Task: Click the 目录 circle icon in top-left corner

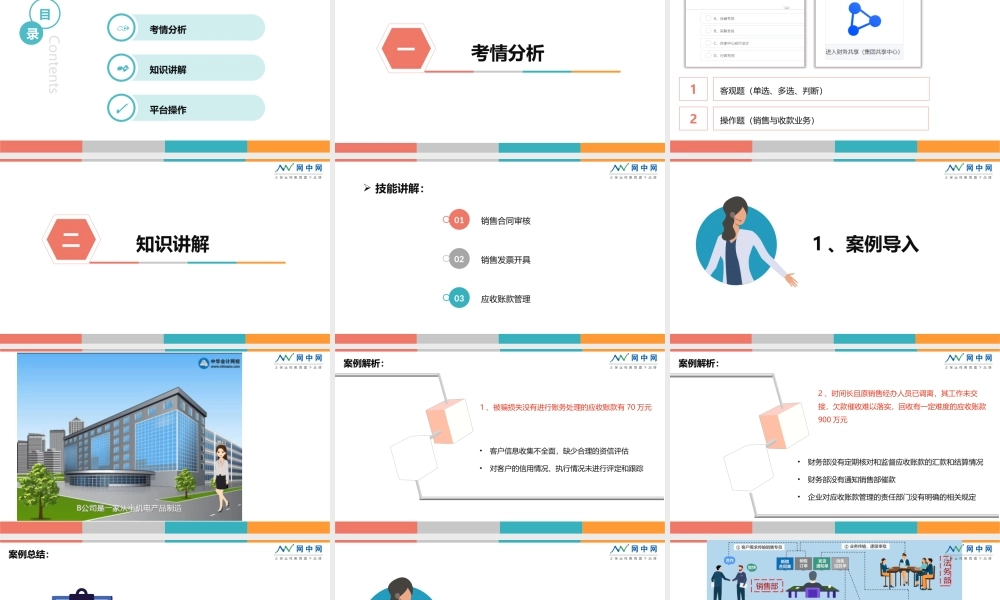Action: (x=38, y=21)
